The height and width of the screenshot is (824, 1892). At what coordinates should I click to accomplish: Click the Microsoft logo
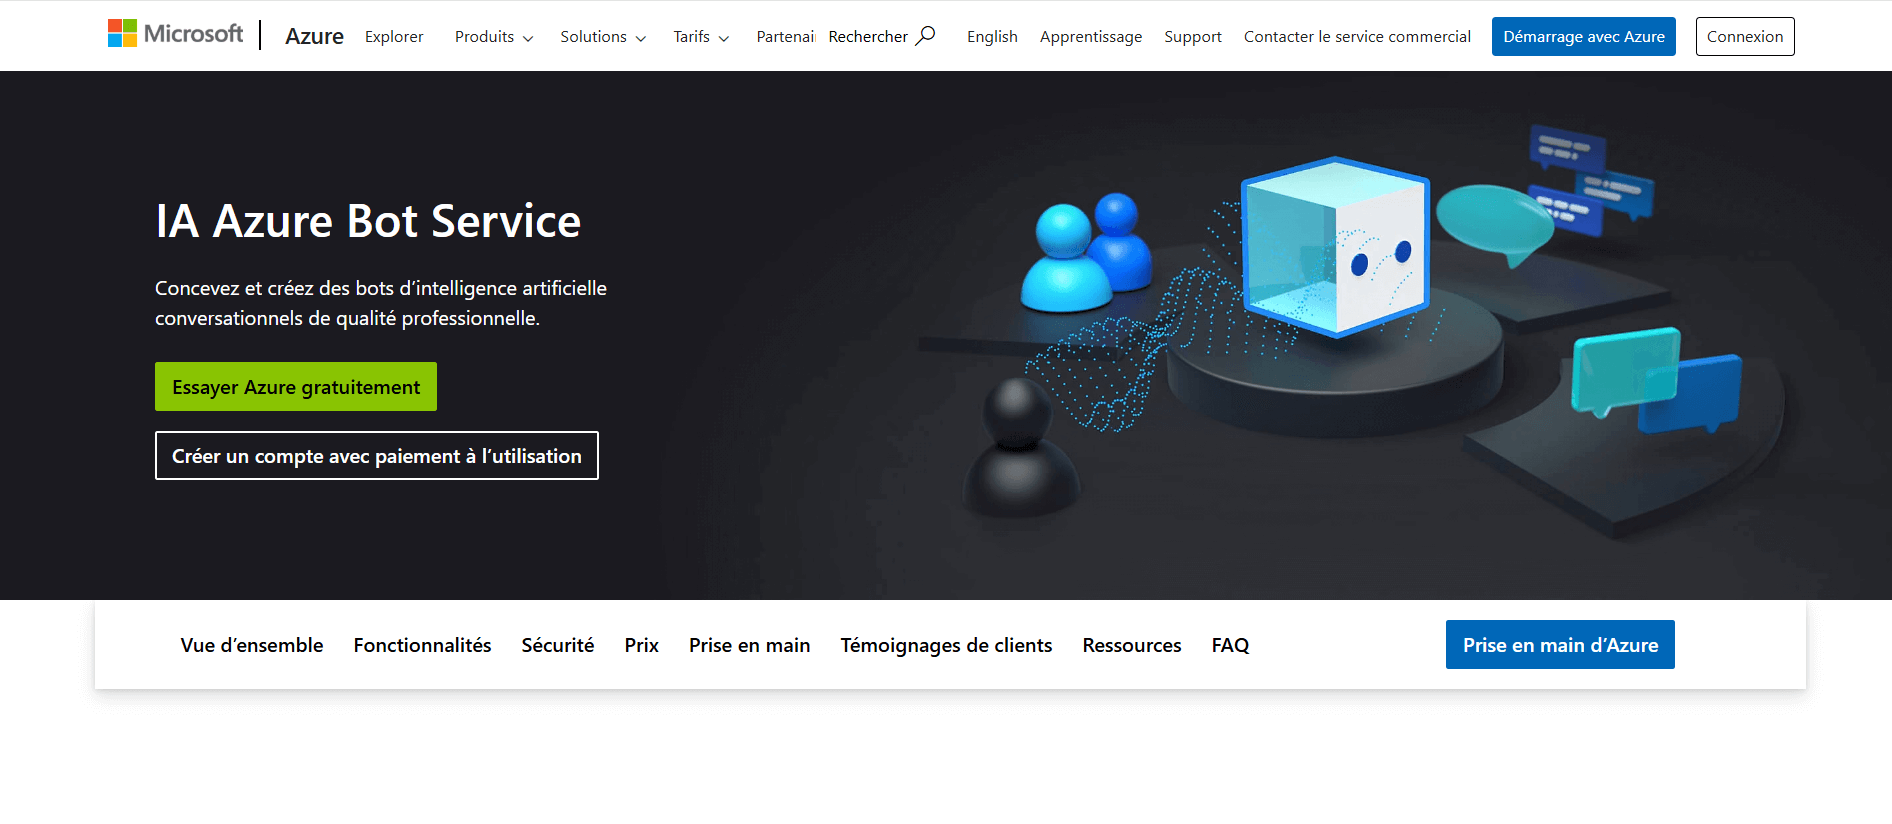point(175,34)
